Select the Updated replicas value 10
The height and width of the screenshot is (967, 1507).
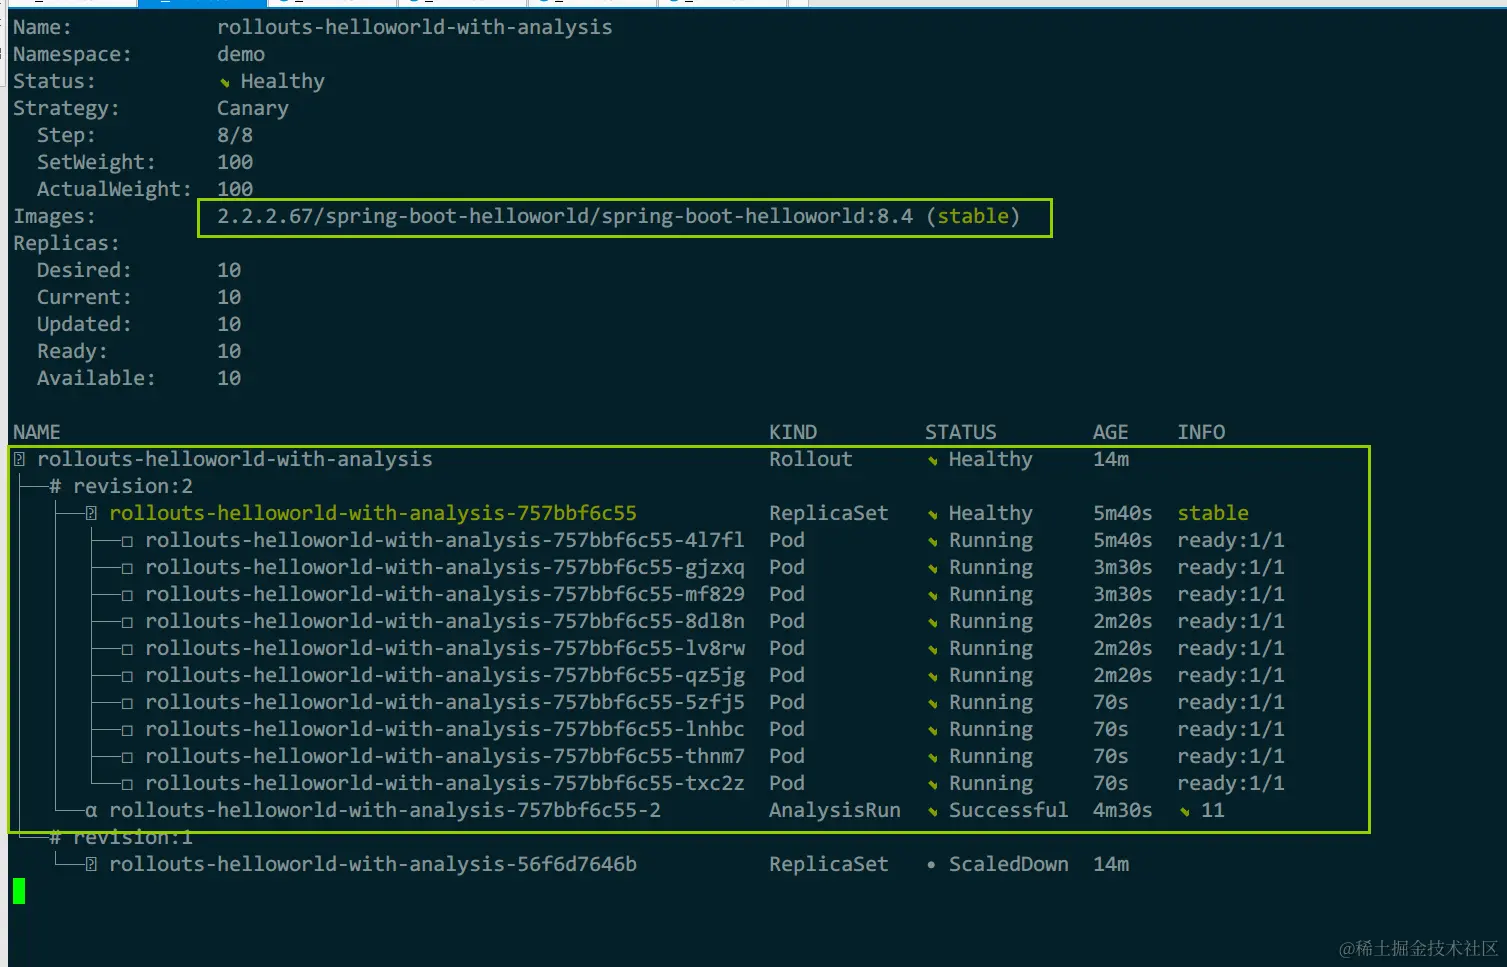[x=229, y=324]
